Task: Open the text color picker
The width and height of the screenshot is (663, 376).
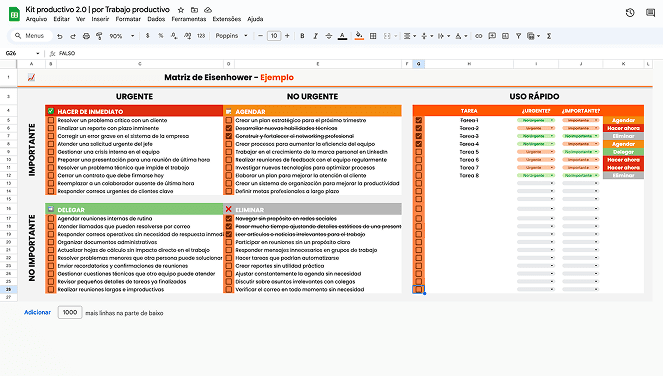Action: 342,36
